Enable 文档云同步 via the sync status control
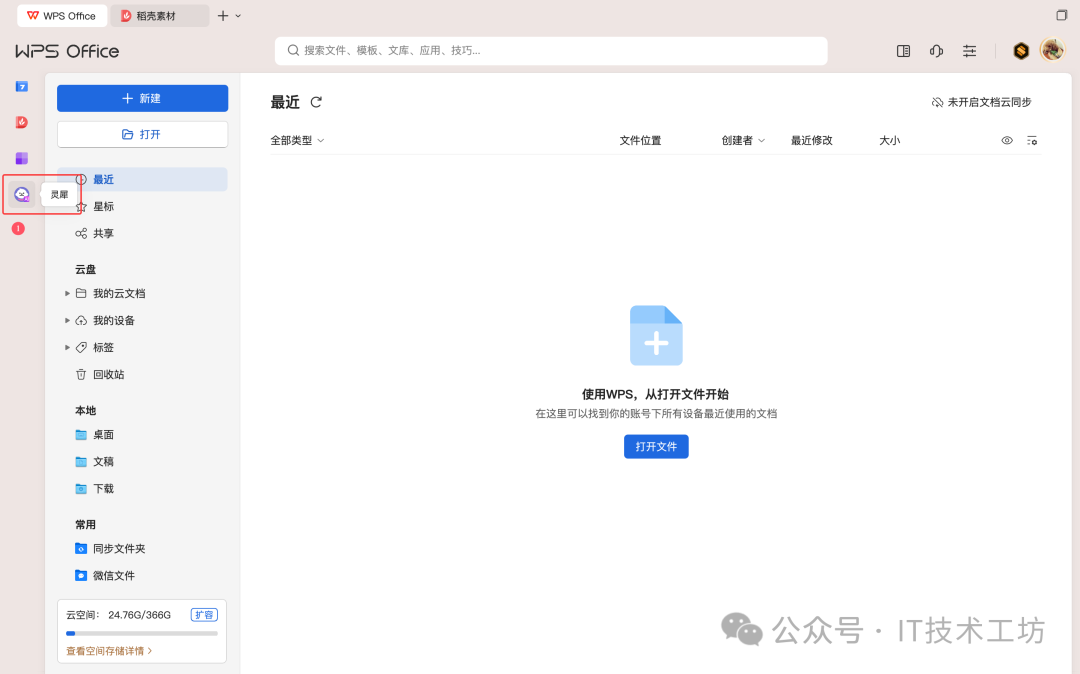 [980, 101]
